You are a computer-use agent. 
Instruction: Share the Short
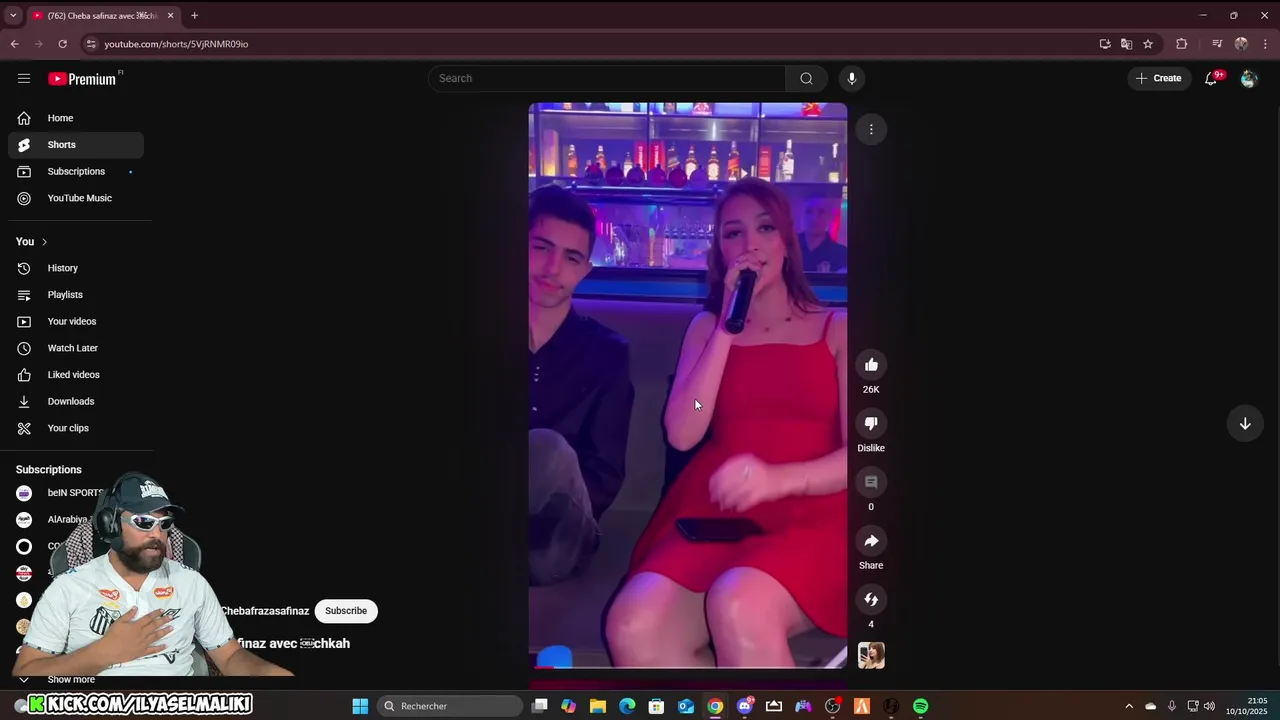tap(871, 541)
